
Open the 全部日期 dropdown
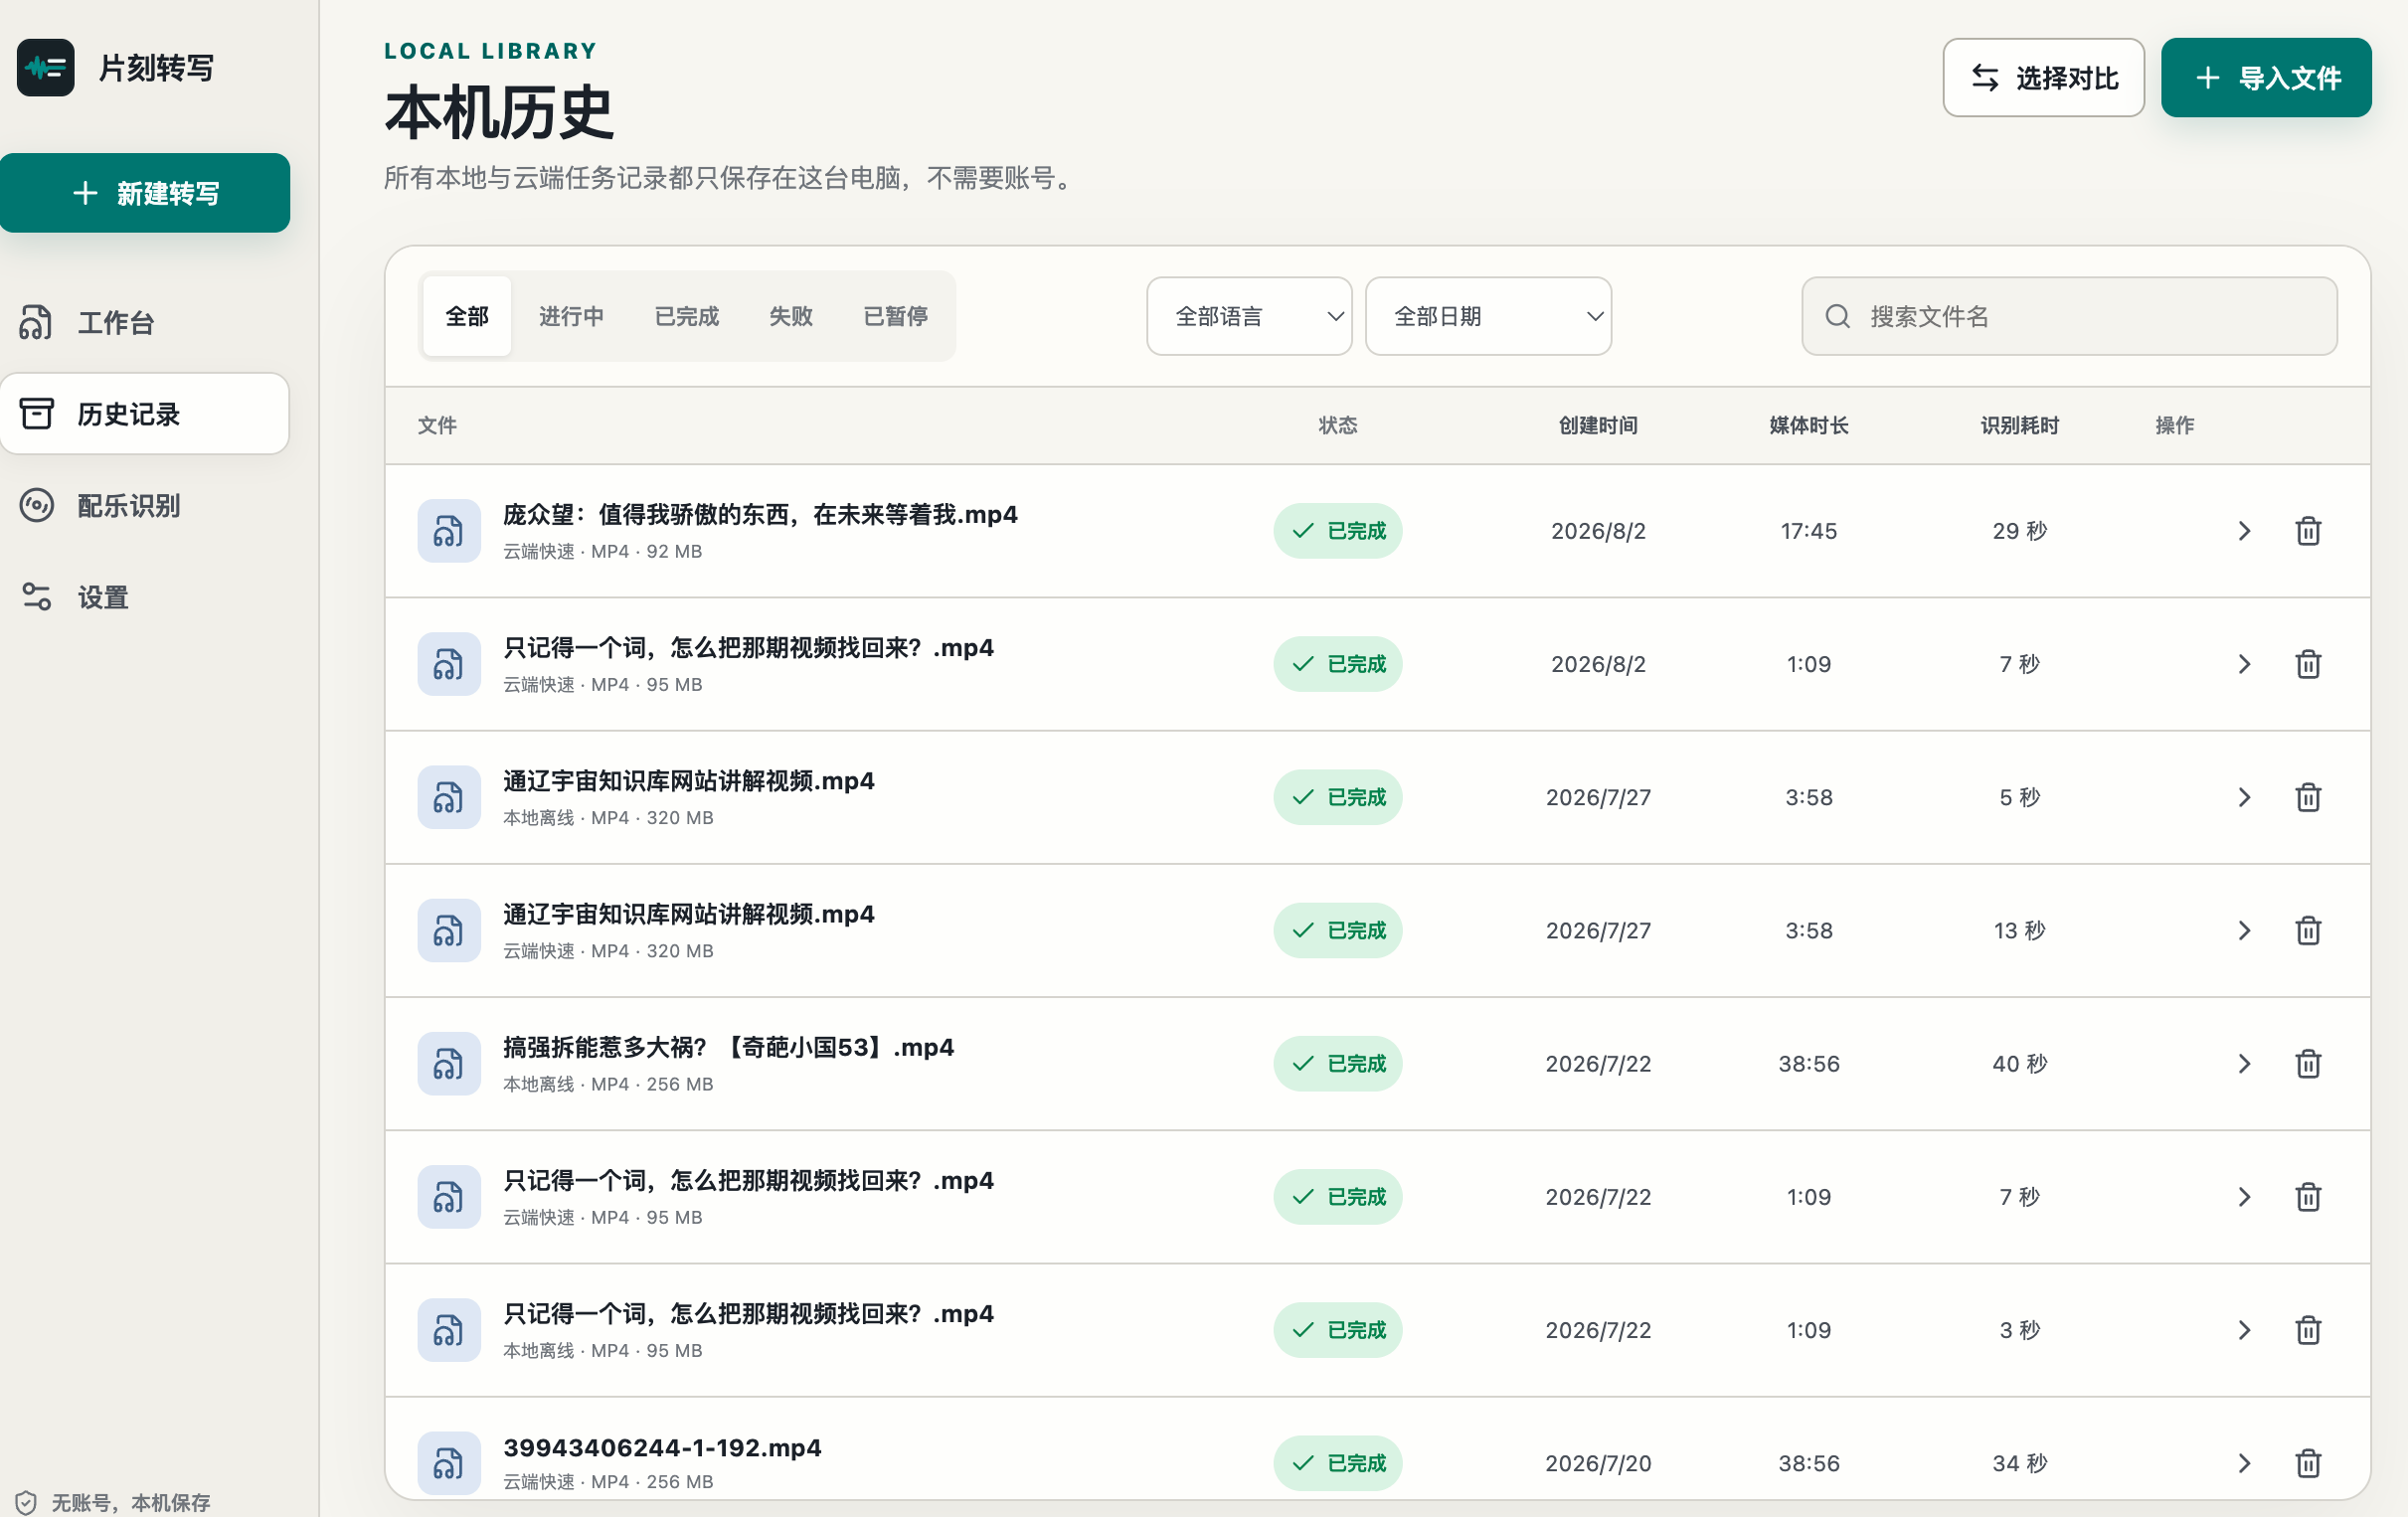click(1488, 316)
